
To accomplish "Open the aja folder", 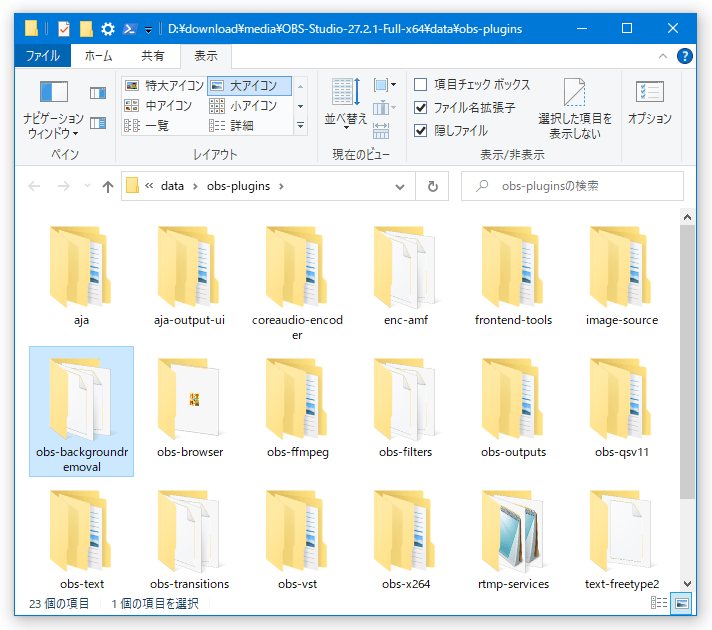I will [81, 276].
